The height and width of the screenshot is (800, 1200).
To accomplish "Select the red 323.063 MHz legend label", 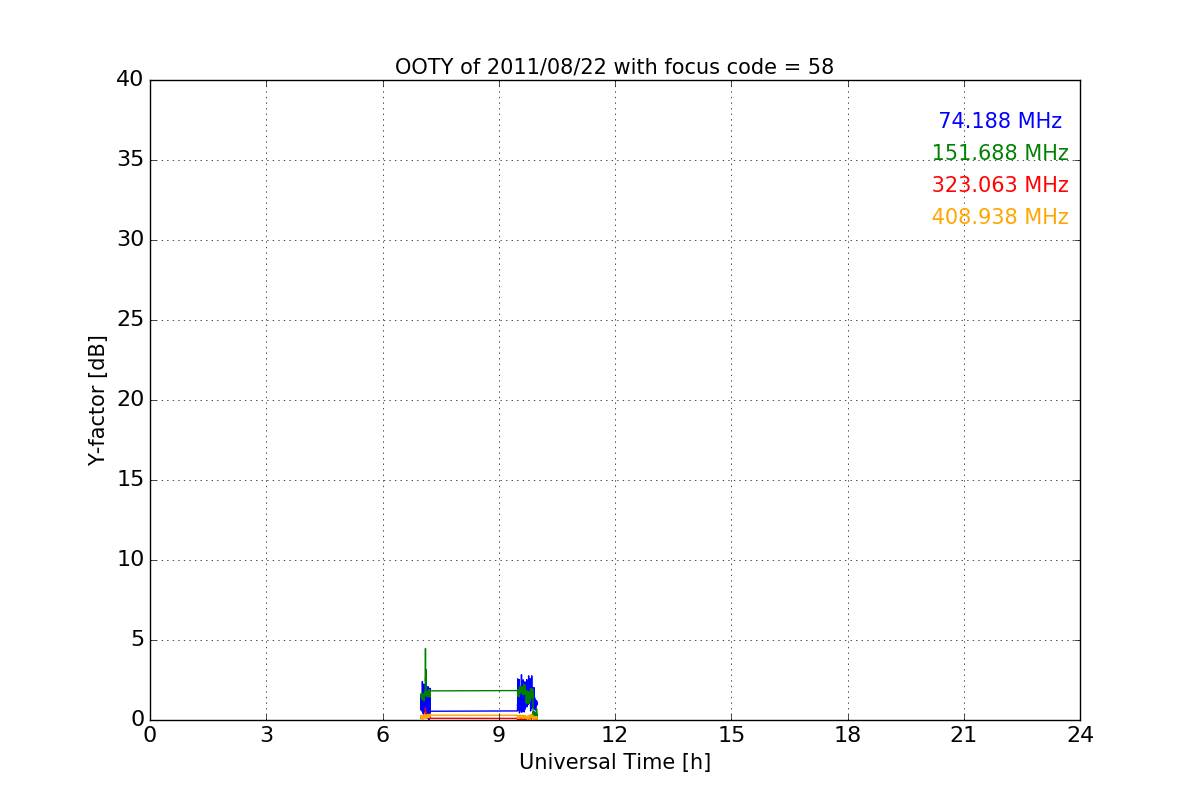I will [1000, 185].
